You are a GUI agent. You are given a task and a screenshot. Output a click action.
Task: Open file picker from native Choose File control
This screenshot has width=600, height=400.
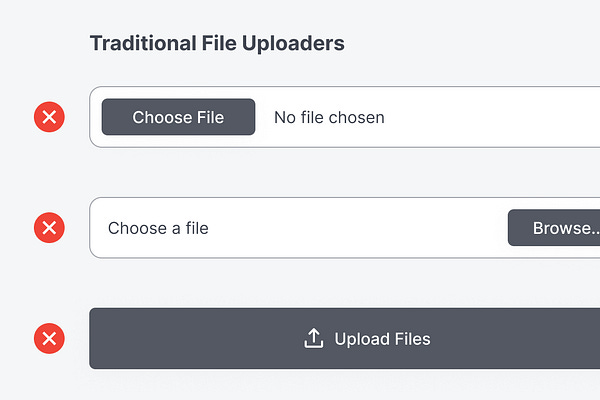click(x=178, y=117)
